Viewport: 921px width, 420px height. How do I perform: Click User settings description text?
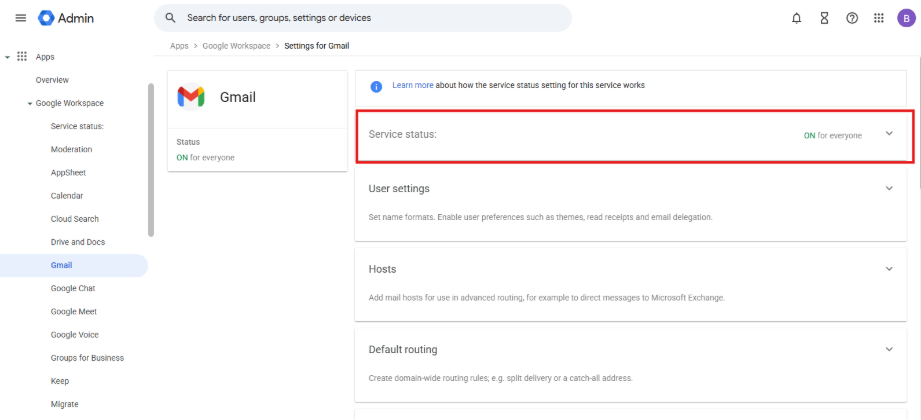tap(540, 217)
